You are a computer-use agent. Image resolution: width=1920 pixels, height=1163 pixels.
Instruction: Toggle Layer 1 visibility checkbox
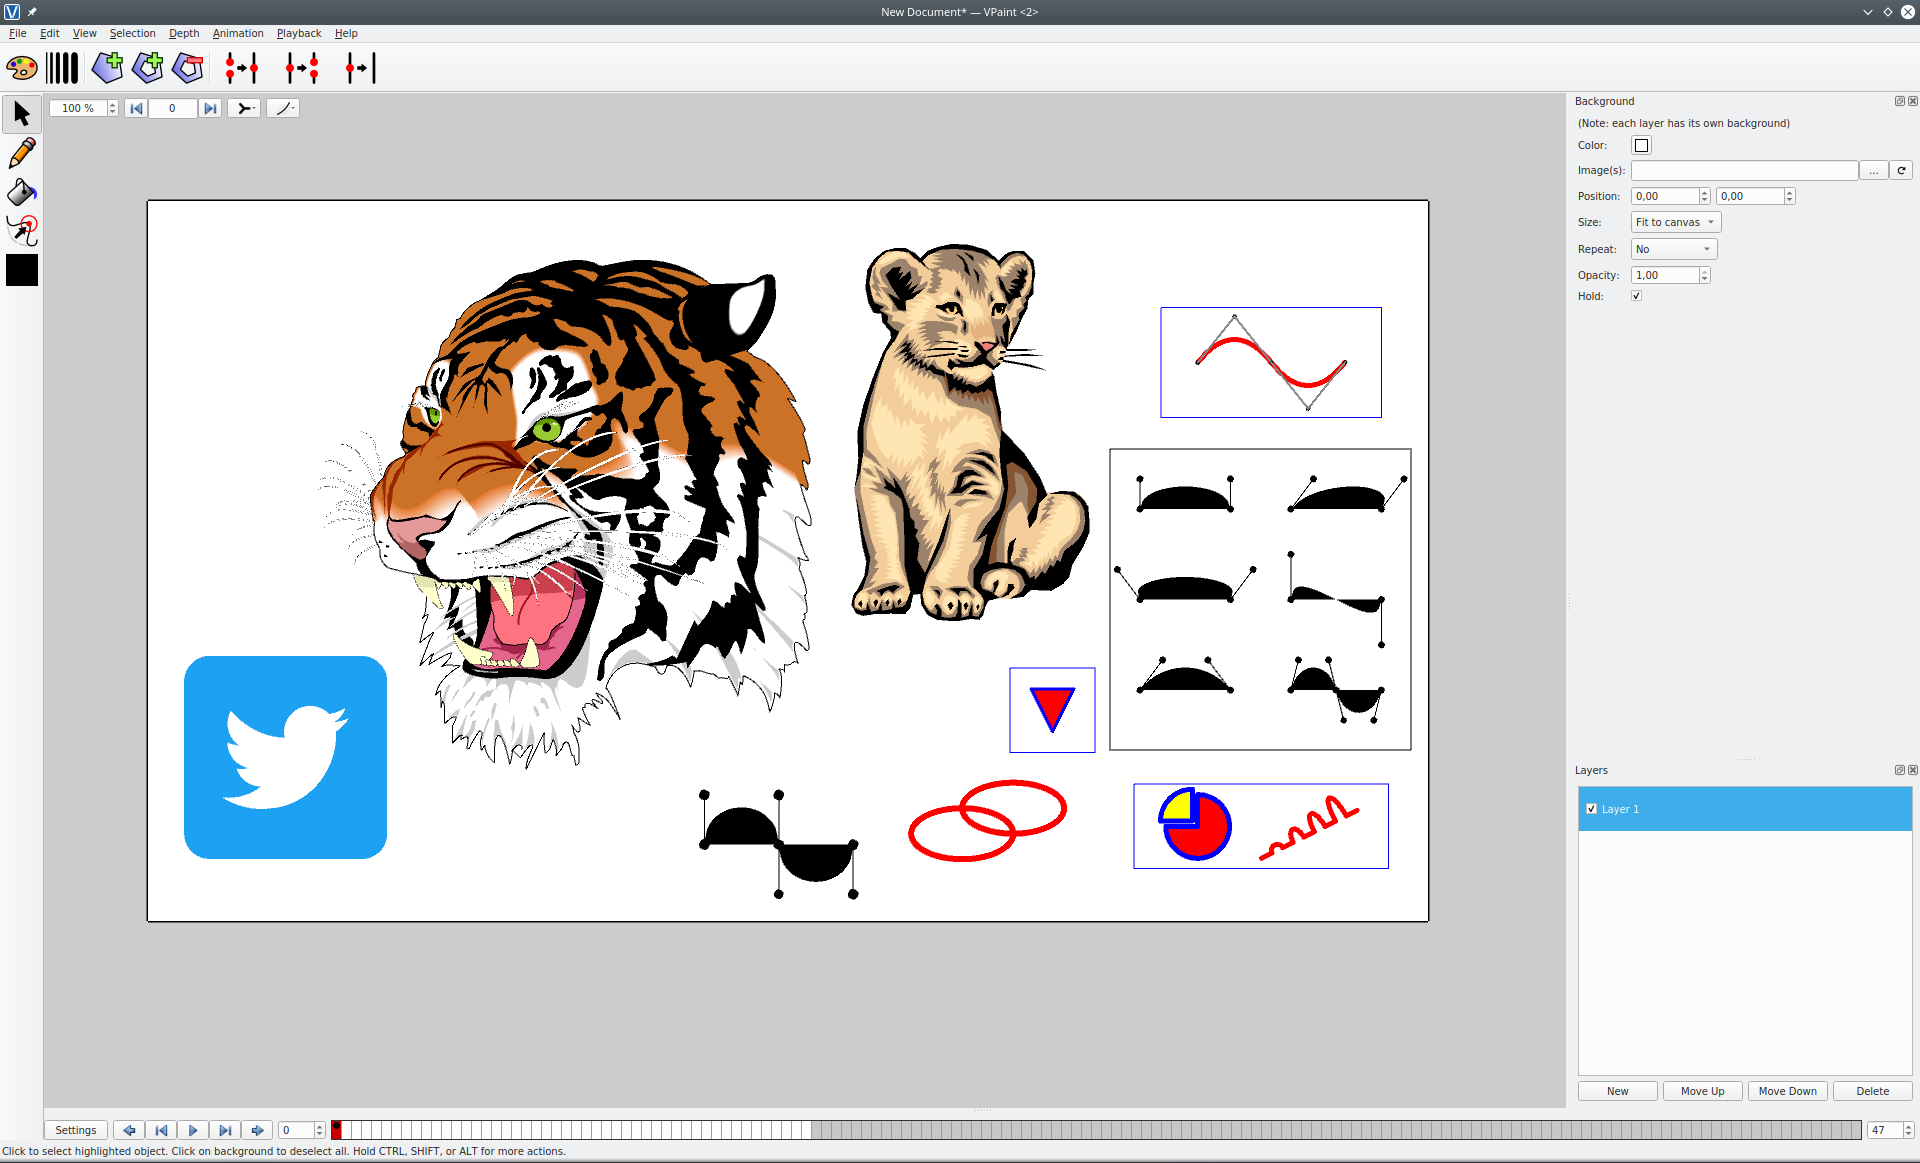pos(1591,809)
